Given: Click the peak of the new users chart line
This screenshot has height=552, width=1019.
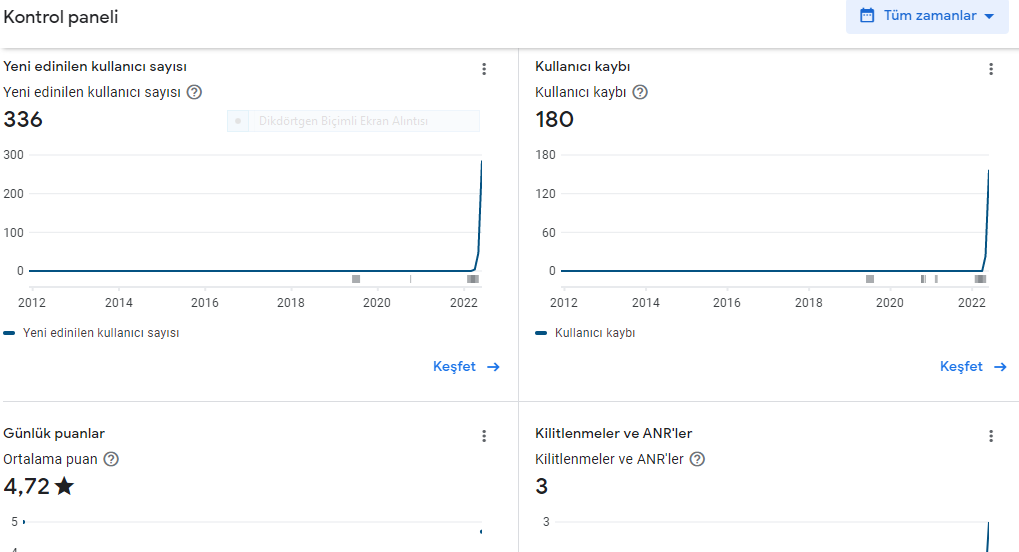Looking at the screenshot, I should 481,161.
